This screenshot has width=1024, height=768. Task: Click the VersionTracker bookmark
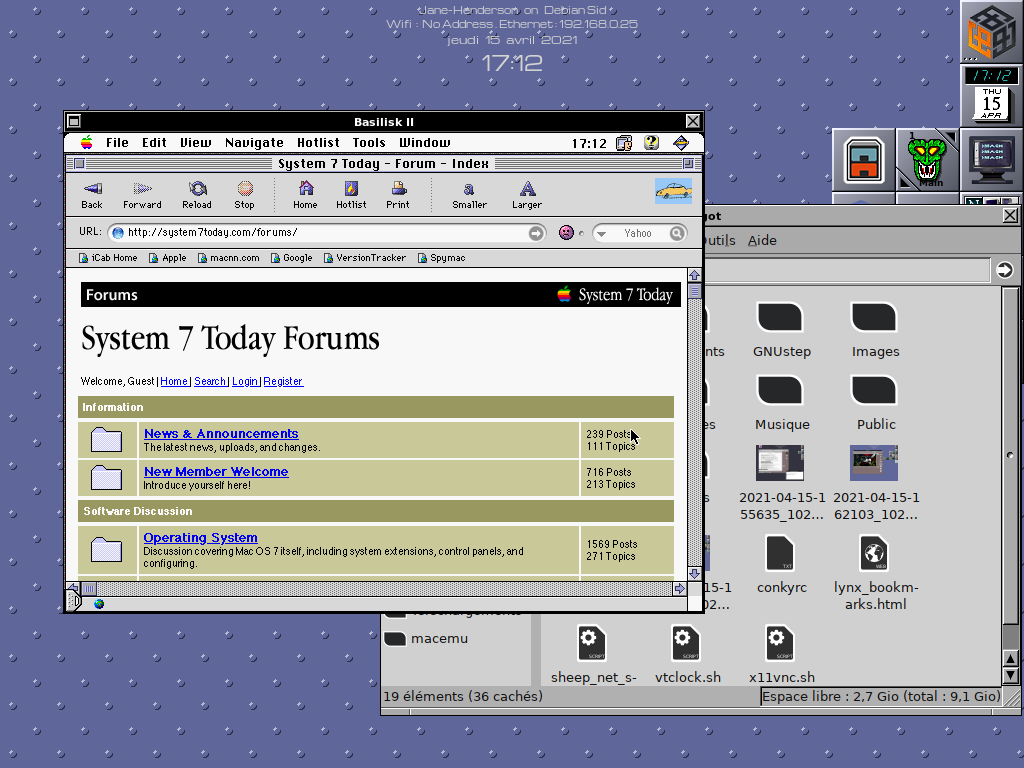364,258
